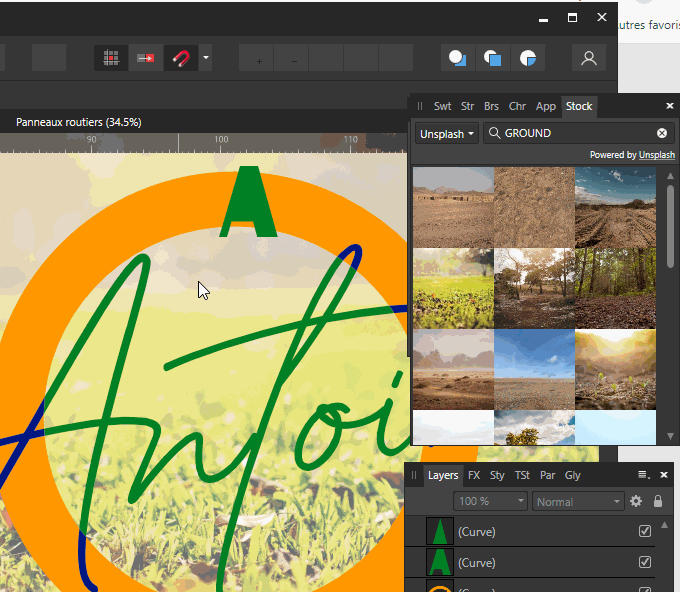Select the blue sky flat land photo

tap(534, 370)
